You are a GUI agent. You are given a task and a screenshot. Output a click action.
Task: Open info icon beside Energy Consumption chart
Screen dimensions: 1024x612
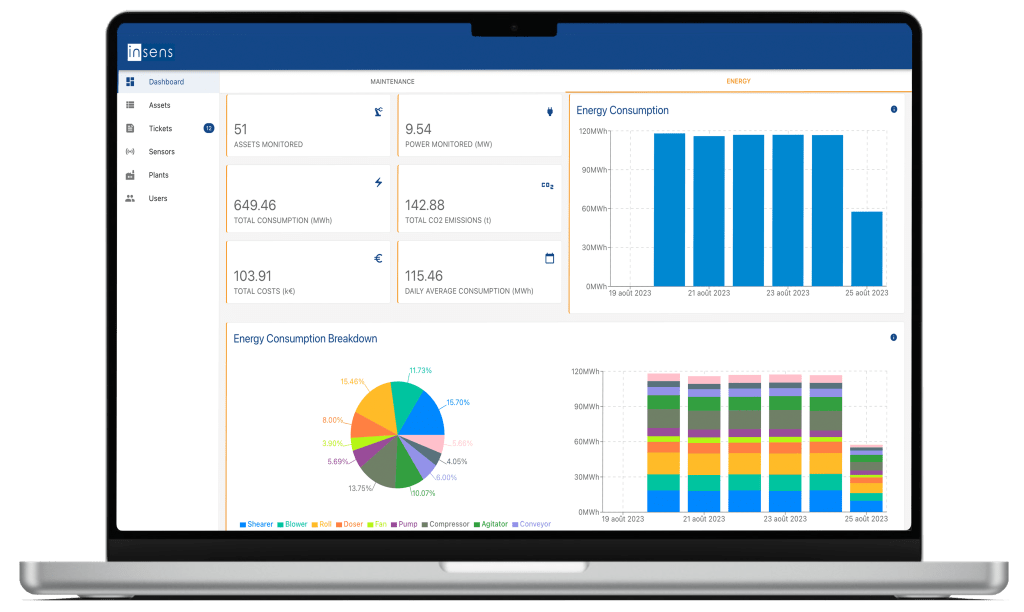point(893,110)
